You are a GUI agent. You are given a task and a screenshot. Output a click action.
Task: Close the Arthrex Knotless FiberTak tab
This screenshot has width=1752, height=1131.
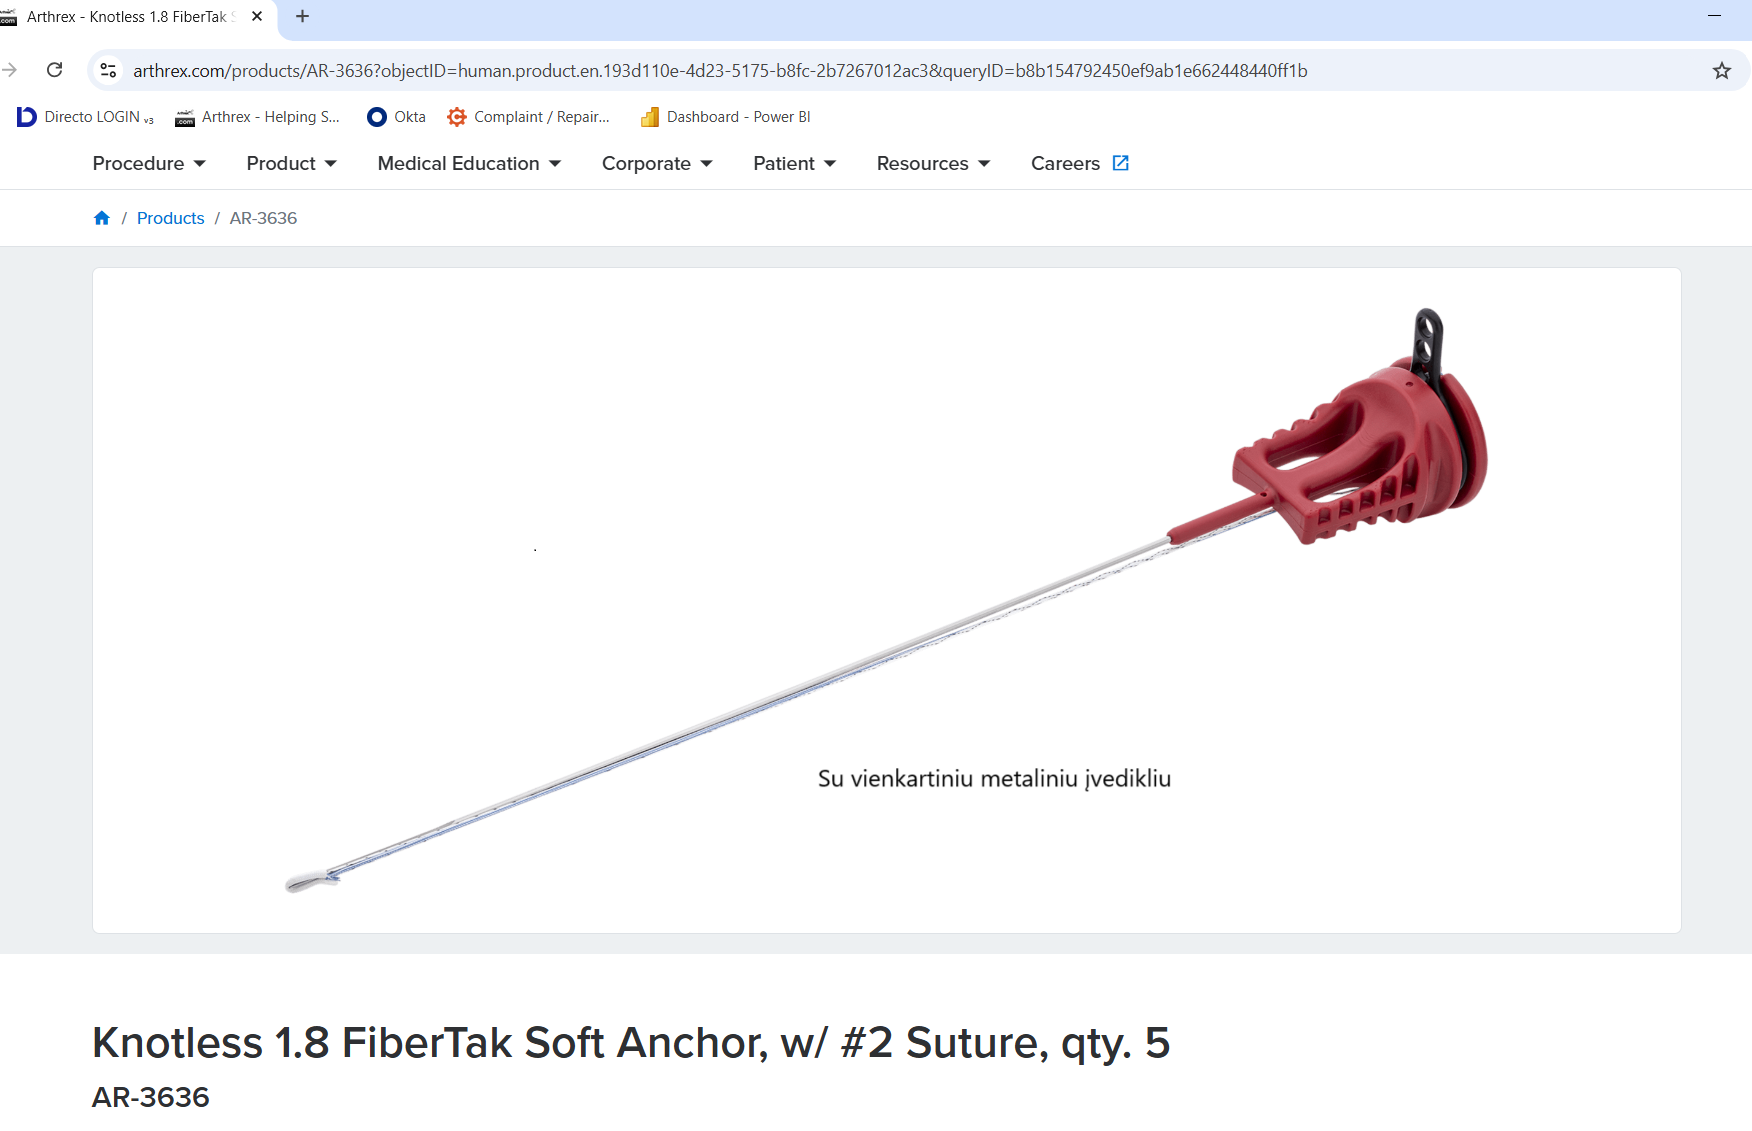tap(257, 16)
